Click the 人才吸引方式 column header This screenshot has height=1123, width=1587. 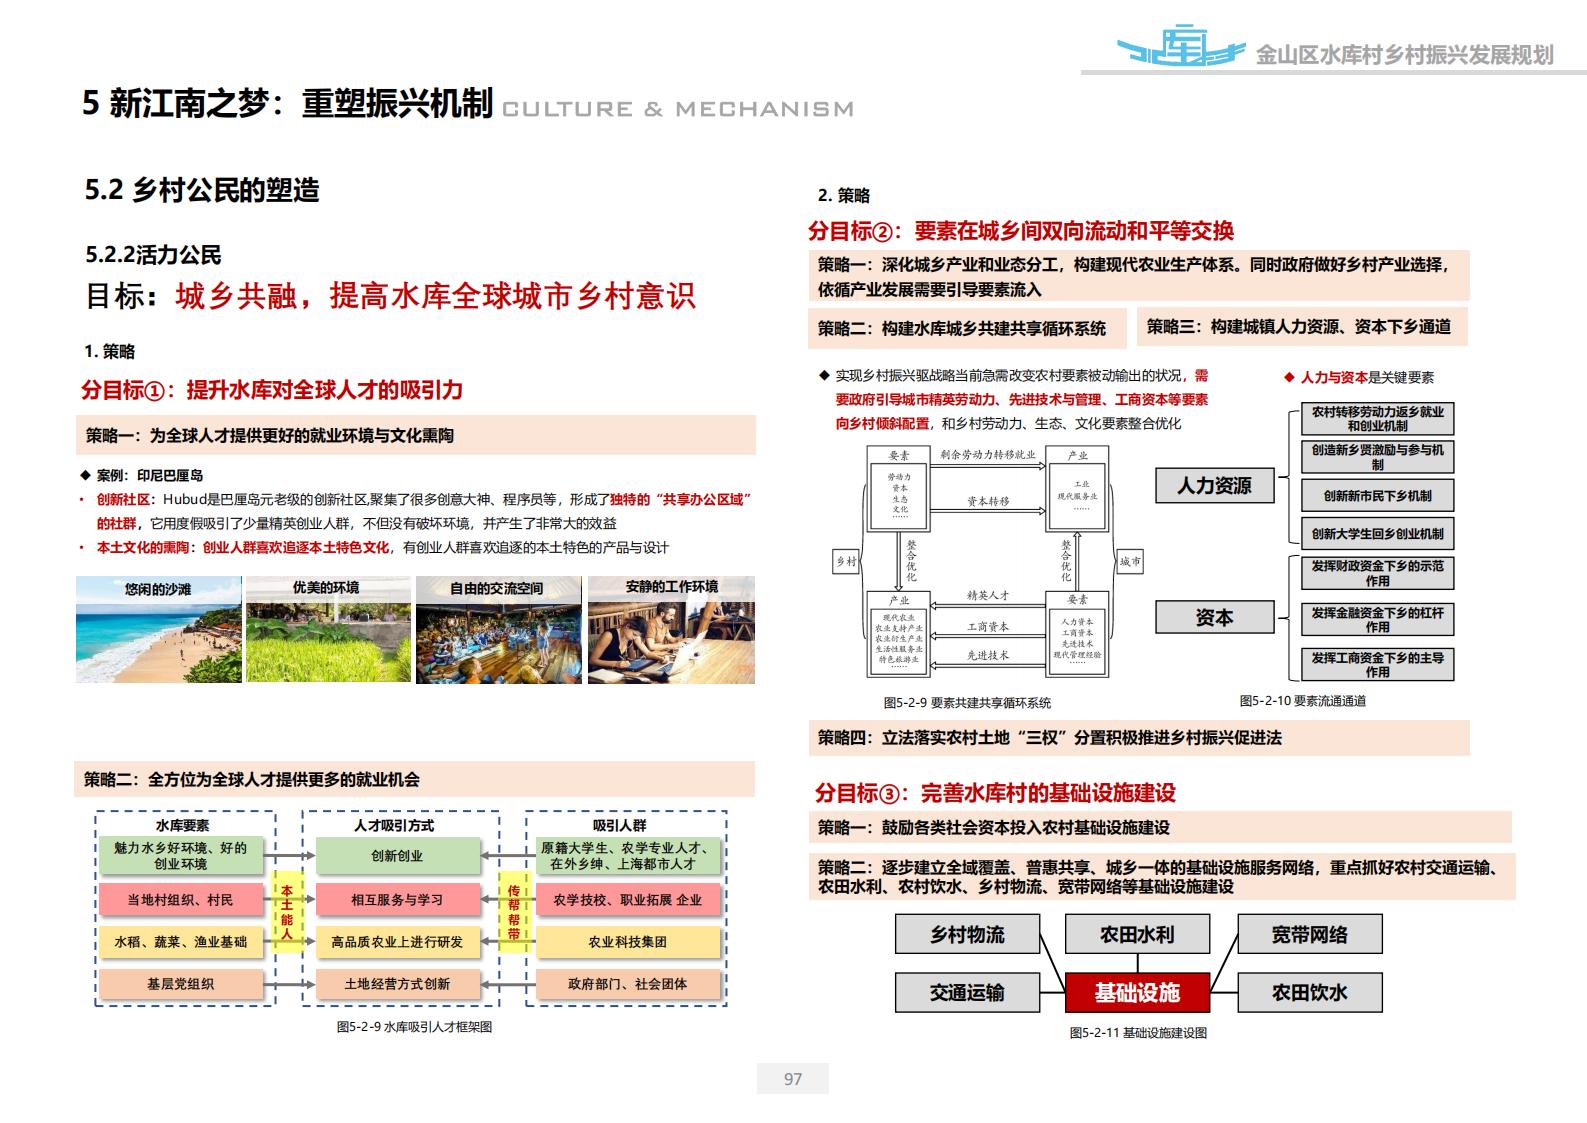(x=394, y=826)
